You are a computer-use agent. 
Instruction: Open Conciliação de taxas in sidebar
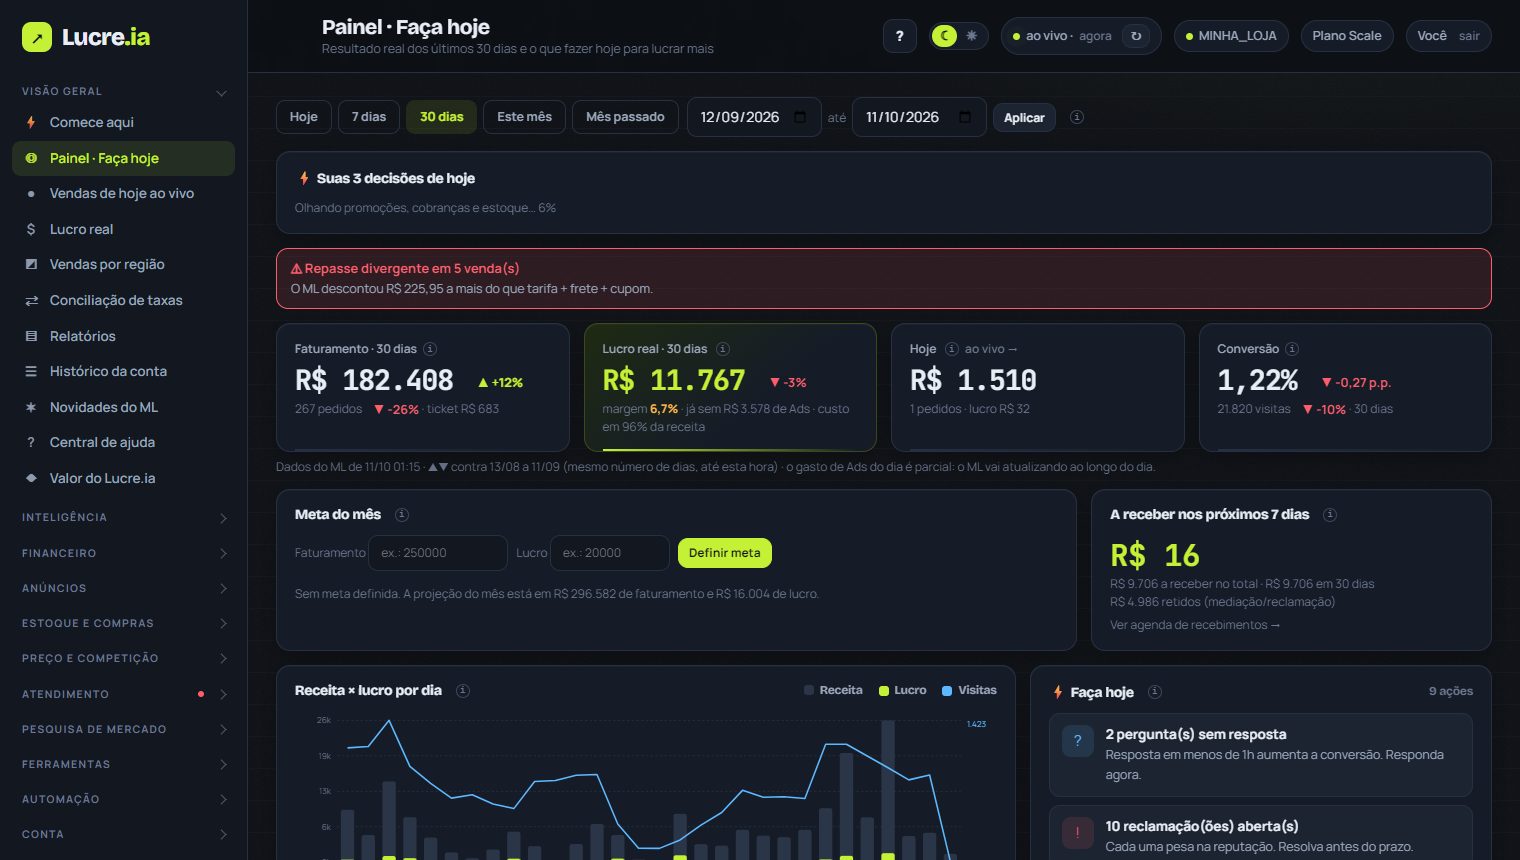[x=124, y=300]
